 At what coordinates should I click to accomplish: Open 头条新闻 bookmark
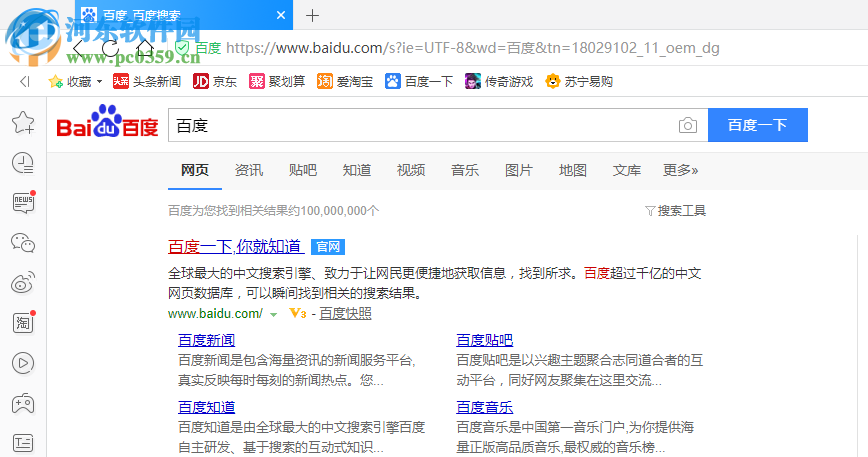[x=147, y=82]
